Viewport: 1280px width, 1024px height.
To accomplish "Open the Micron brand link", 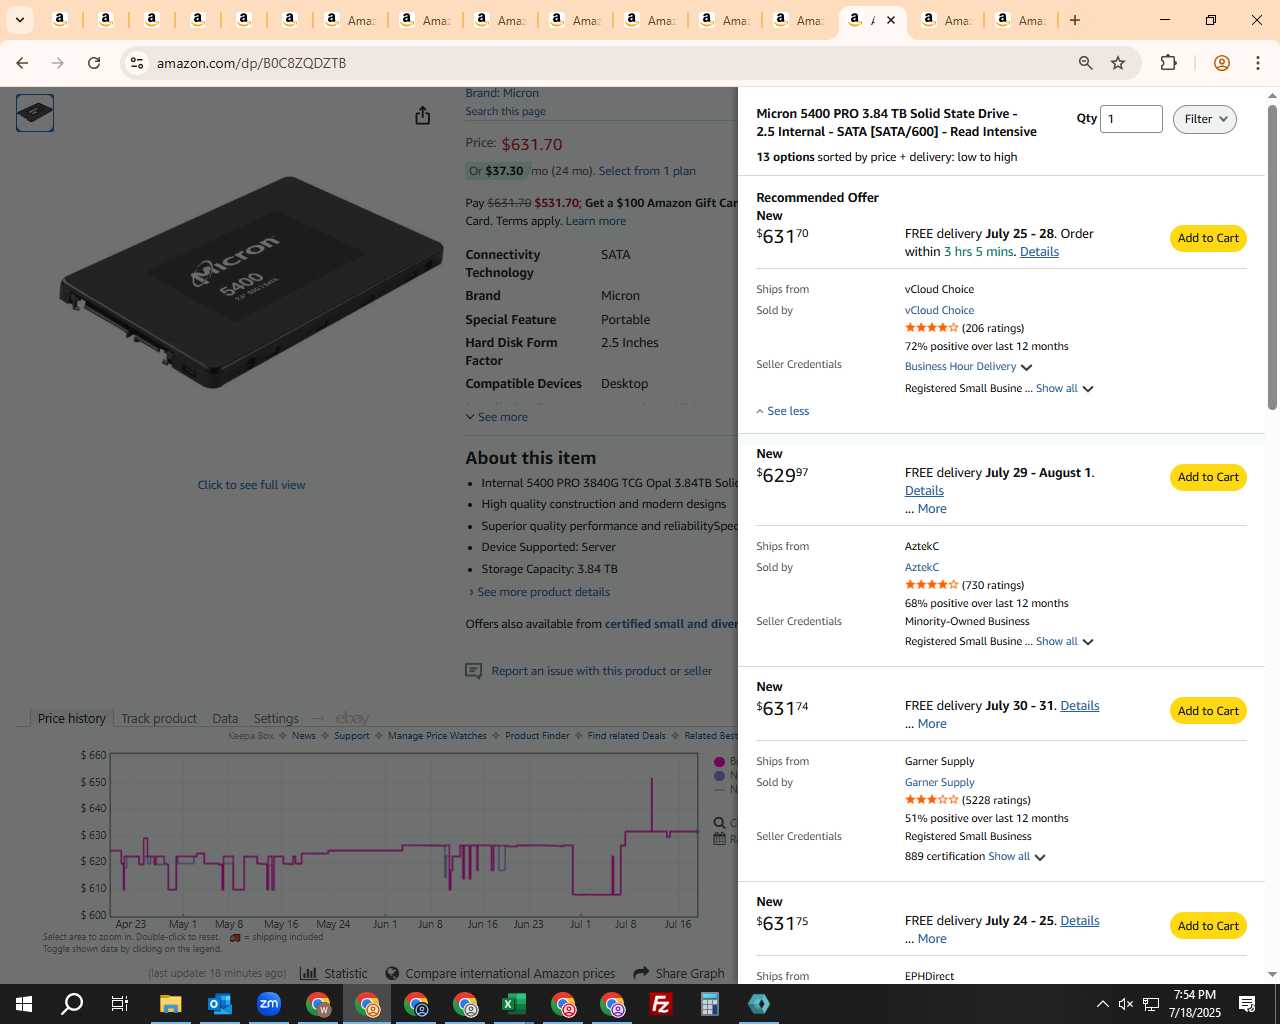I will point(502,93).
